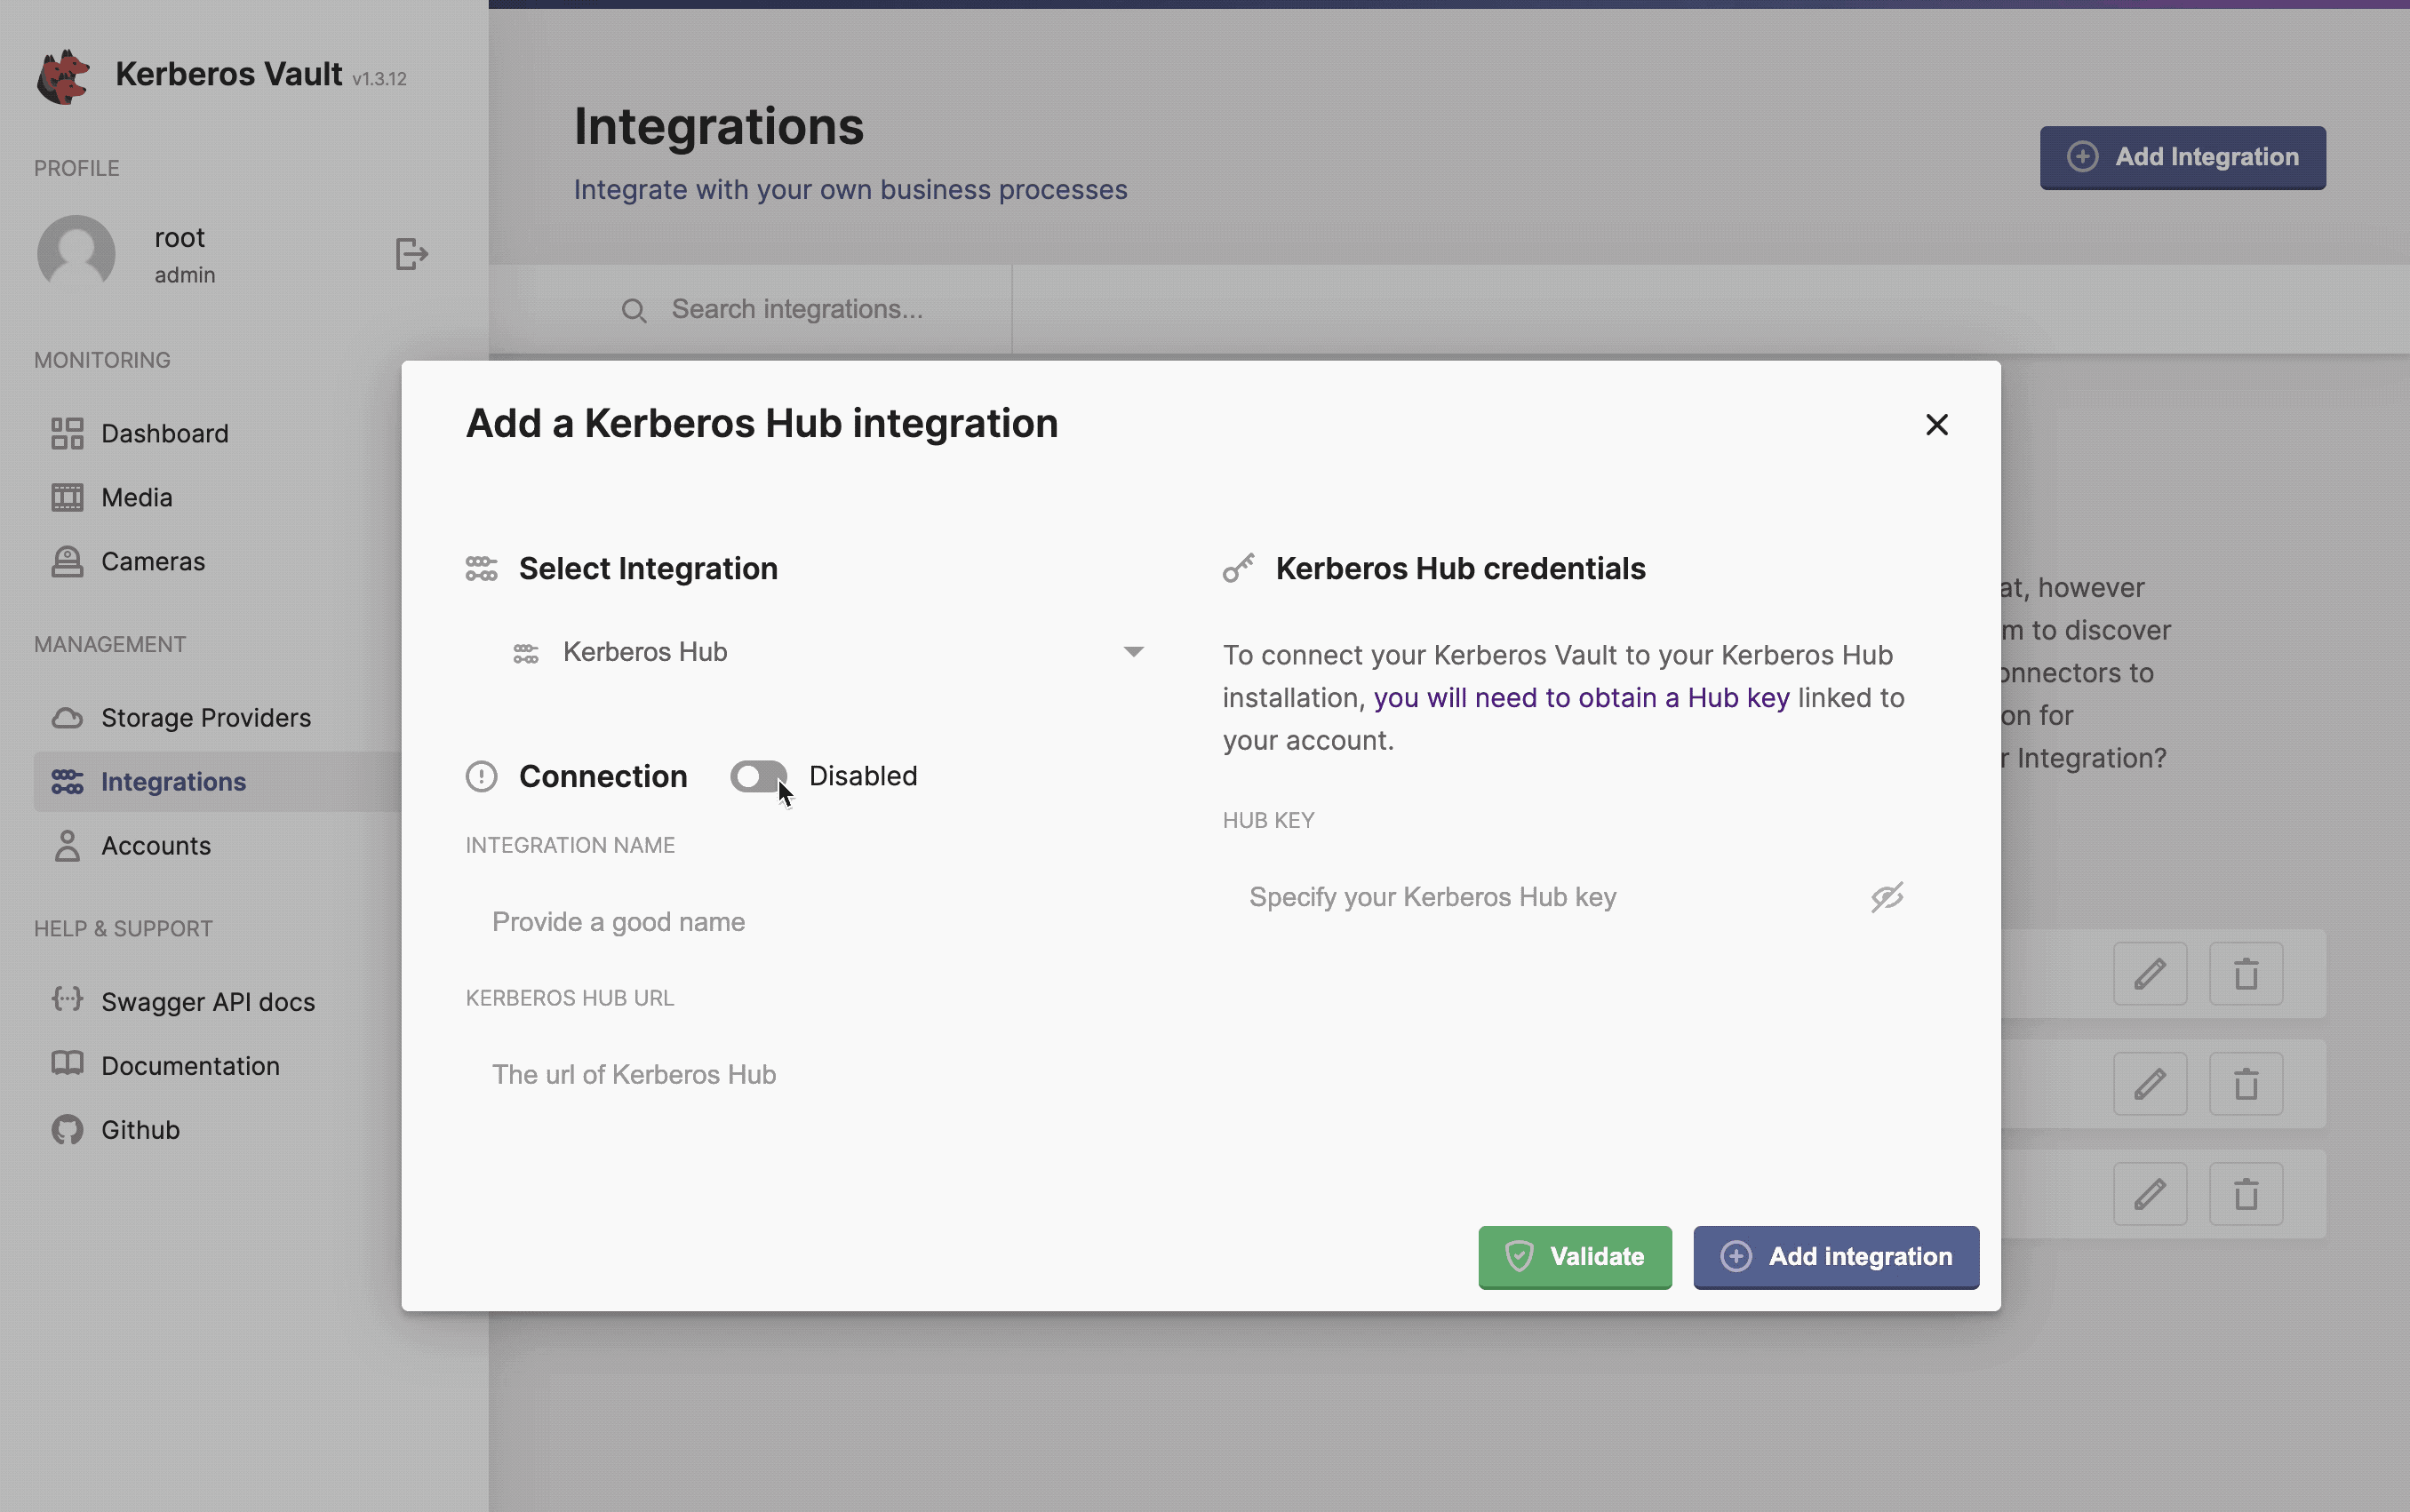Log out using the sign-out icon
This screenshot has height=1512, width=2410.
click(411, 253)
